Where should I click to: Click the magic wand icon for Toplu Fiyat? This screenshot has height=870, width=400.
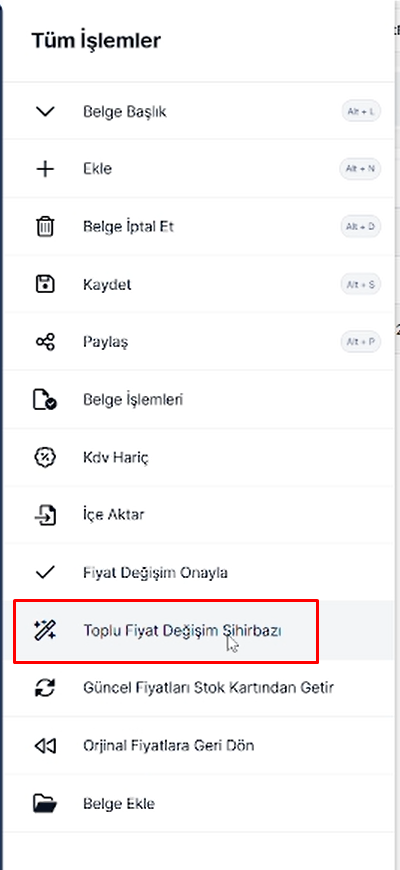(x=45, y=630)
